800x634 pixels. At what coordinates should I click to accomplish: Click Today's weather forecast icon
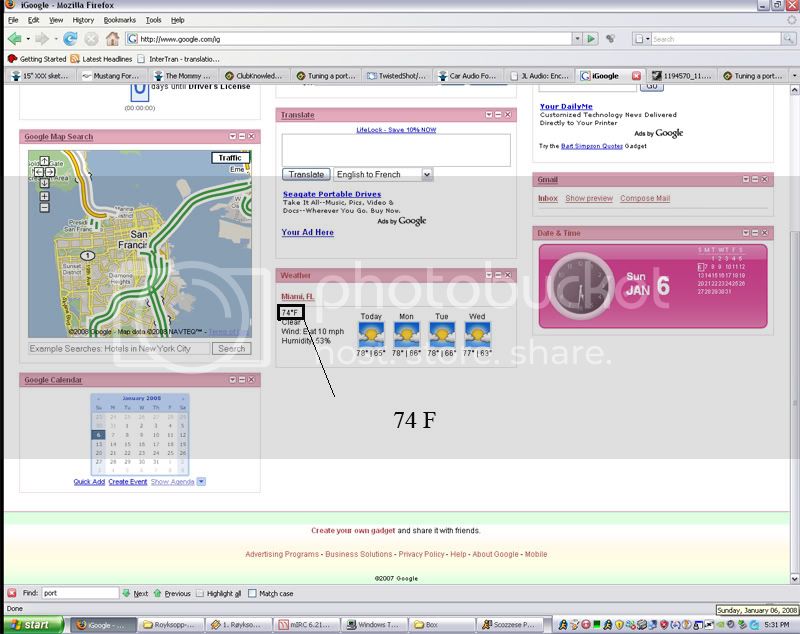click(x=371, y=335)
